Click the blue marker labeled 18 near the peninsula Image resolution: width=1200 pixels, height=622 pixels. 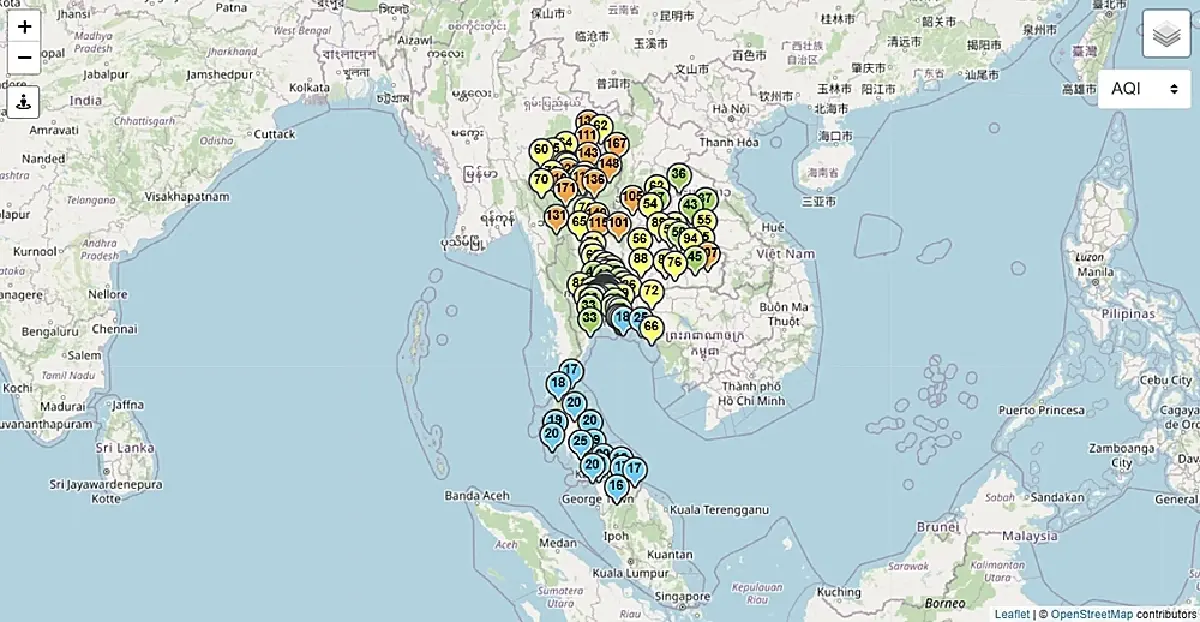point(558,384)
